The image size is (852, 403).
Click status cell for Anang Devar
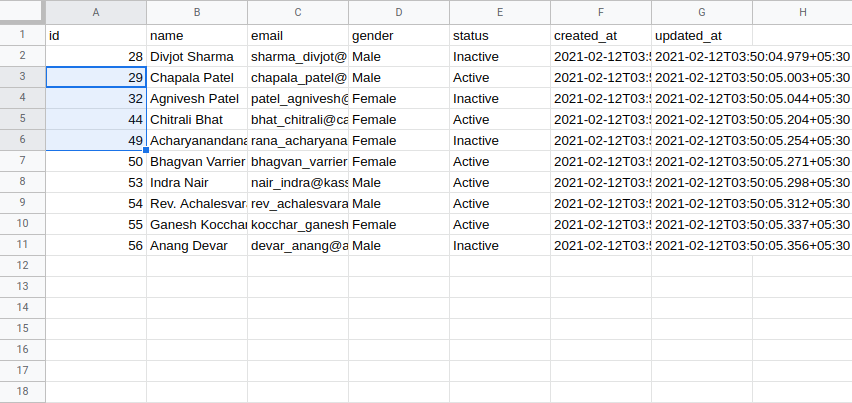[x=500, y=245]
